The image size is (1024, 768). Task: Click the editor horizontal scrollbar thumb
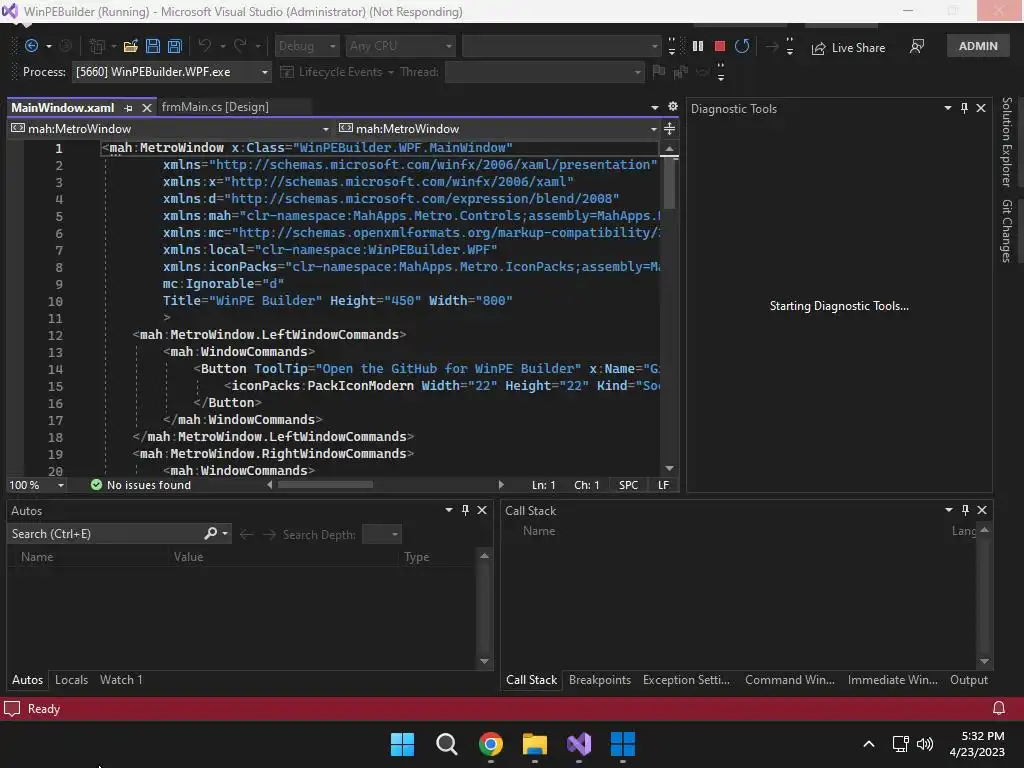pos(325,485)
